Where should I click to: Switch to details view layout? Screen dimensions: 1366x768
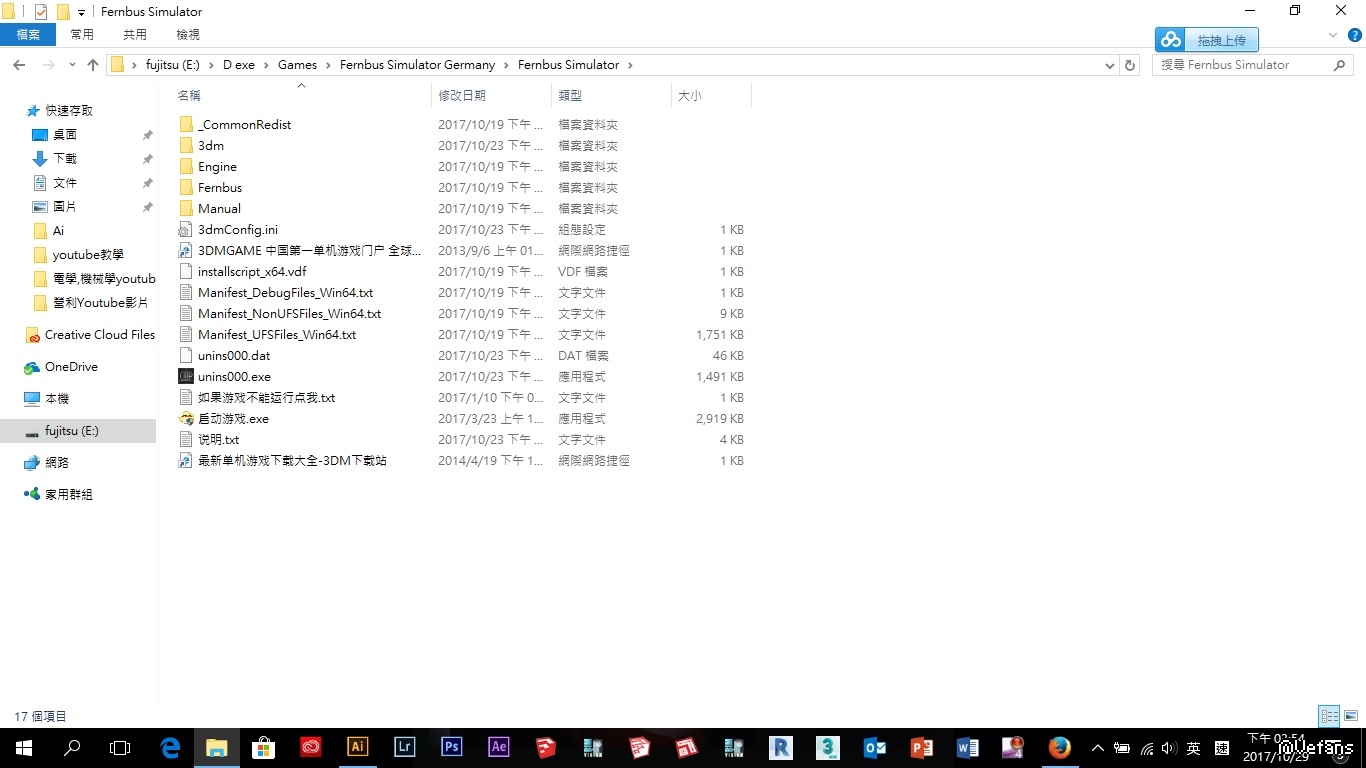(x=1329, y=716)
